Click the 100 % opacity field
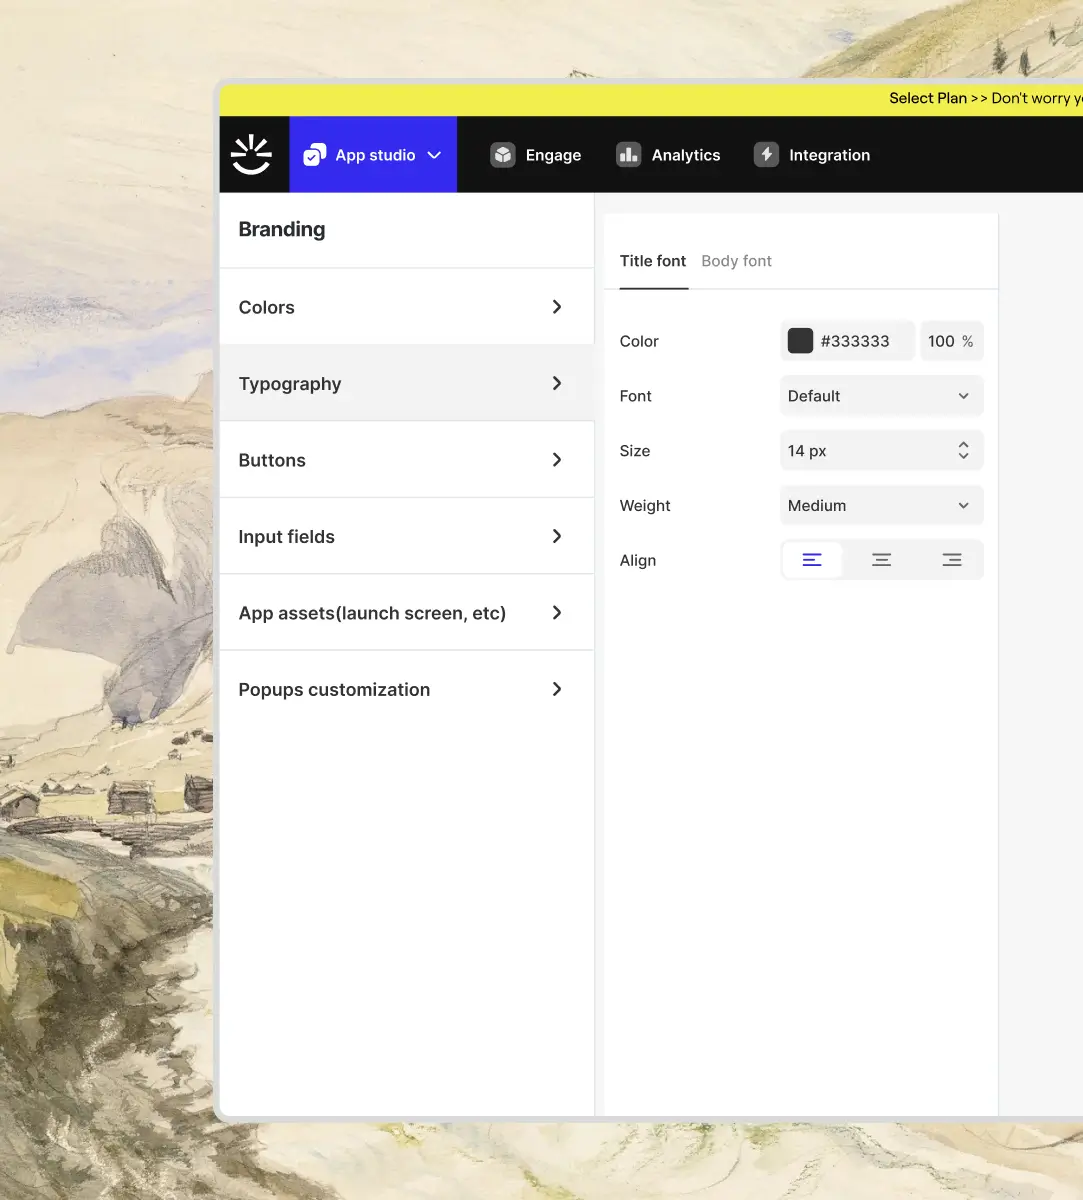Viewport: 1083px width, 1200px height. [x=951, y=341]
